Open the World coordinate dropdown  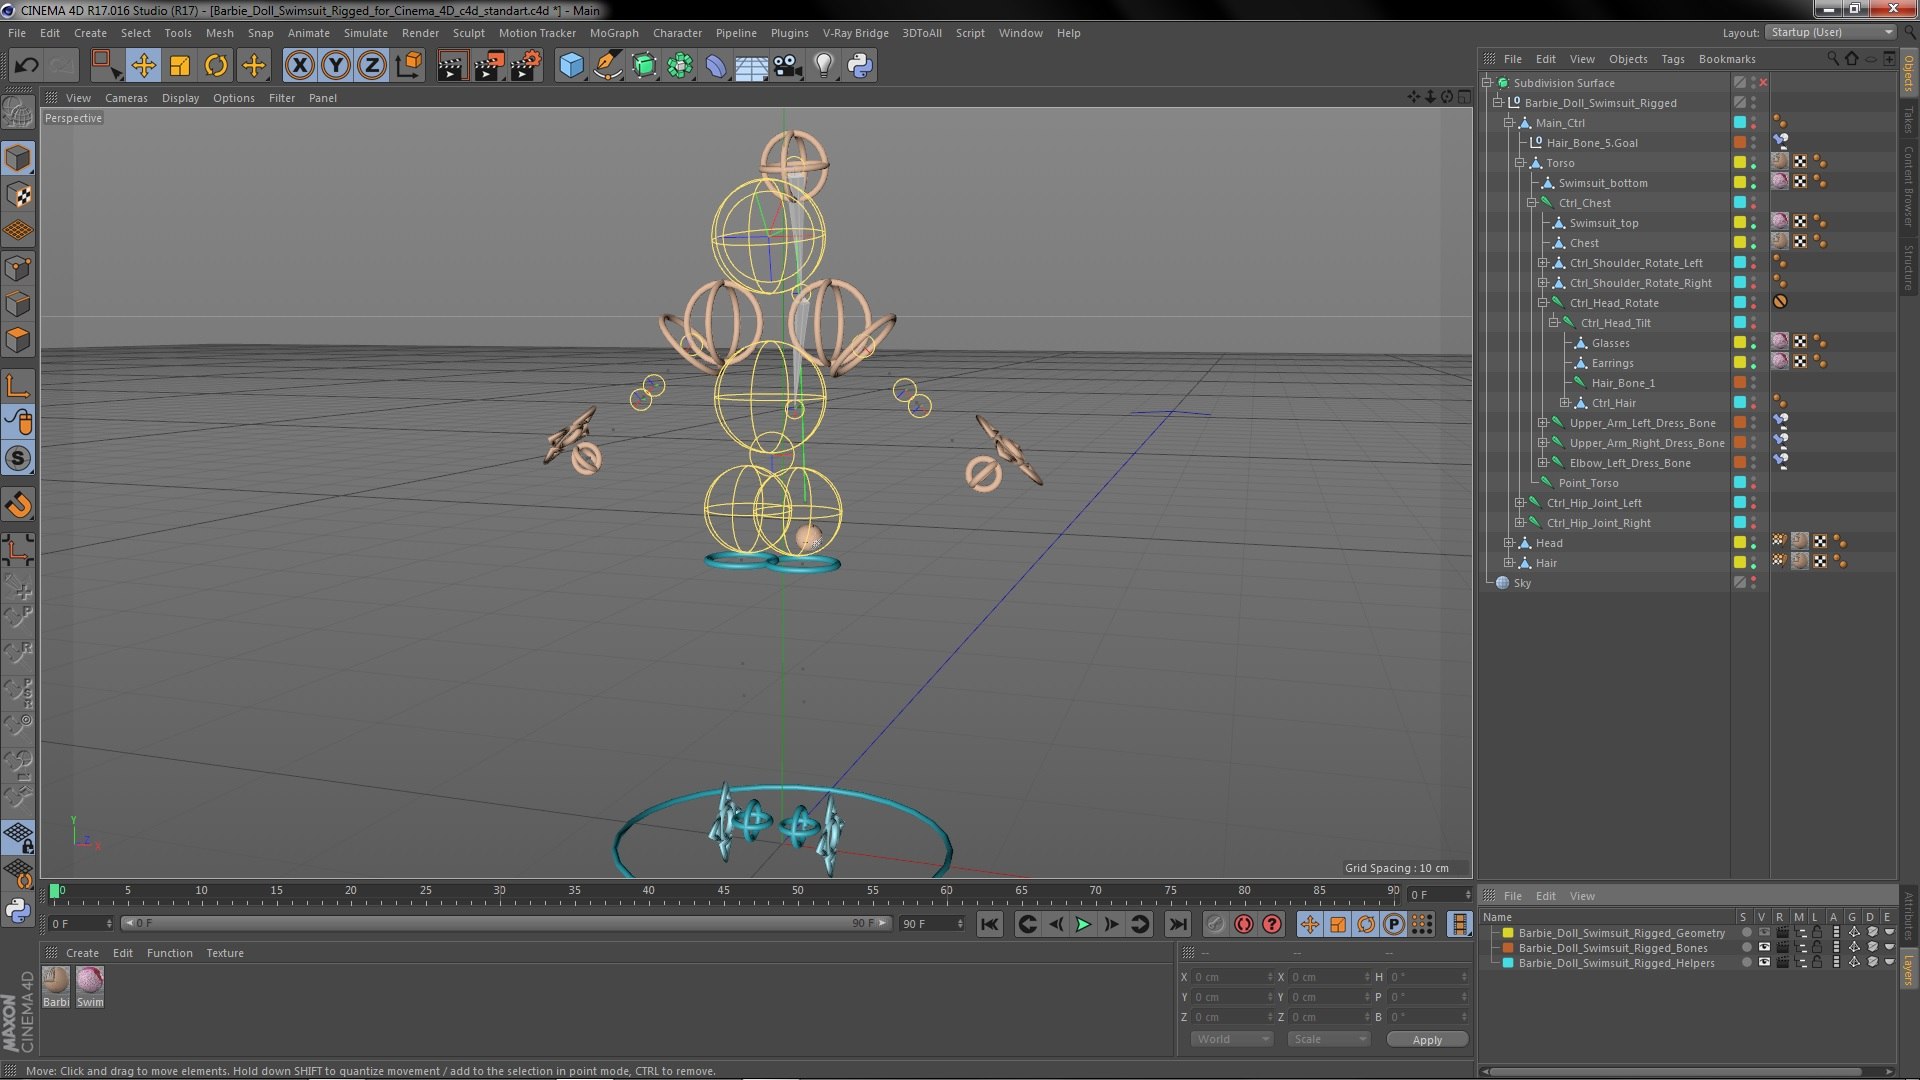(1232, 1039)
